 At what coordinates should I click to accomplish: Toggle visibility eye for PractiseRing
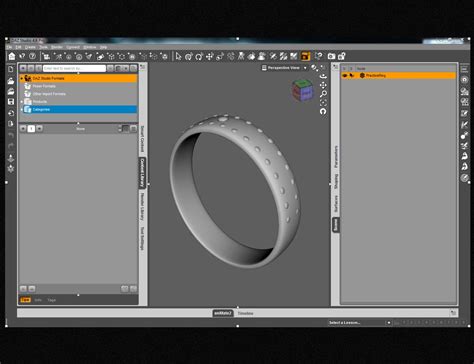coord(345,76)
